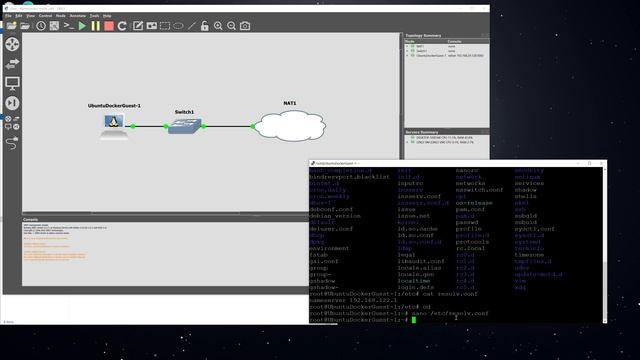Select the Draw a line tool
Image resolution: width=640 pixels, height=360 pixels.
point(191,26)
